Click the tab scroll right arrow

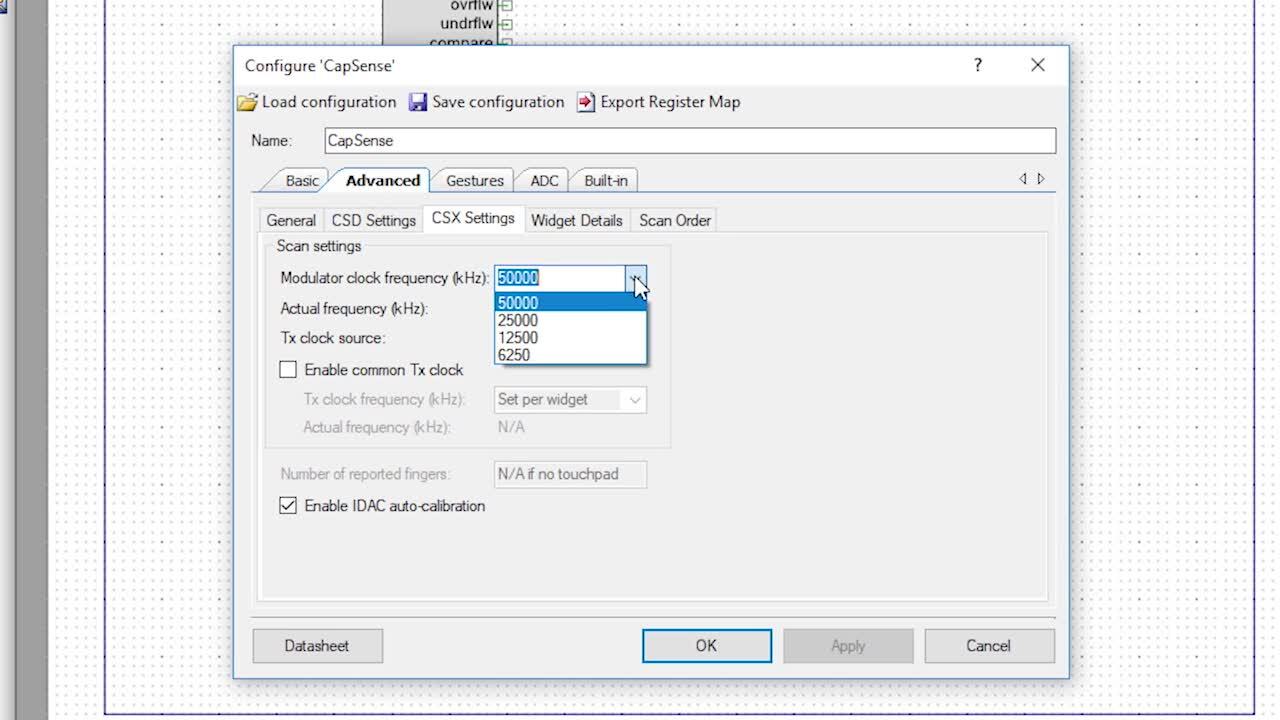pos(1041,178)
